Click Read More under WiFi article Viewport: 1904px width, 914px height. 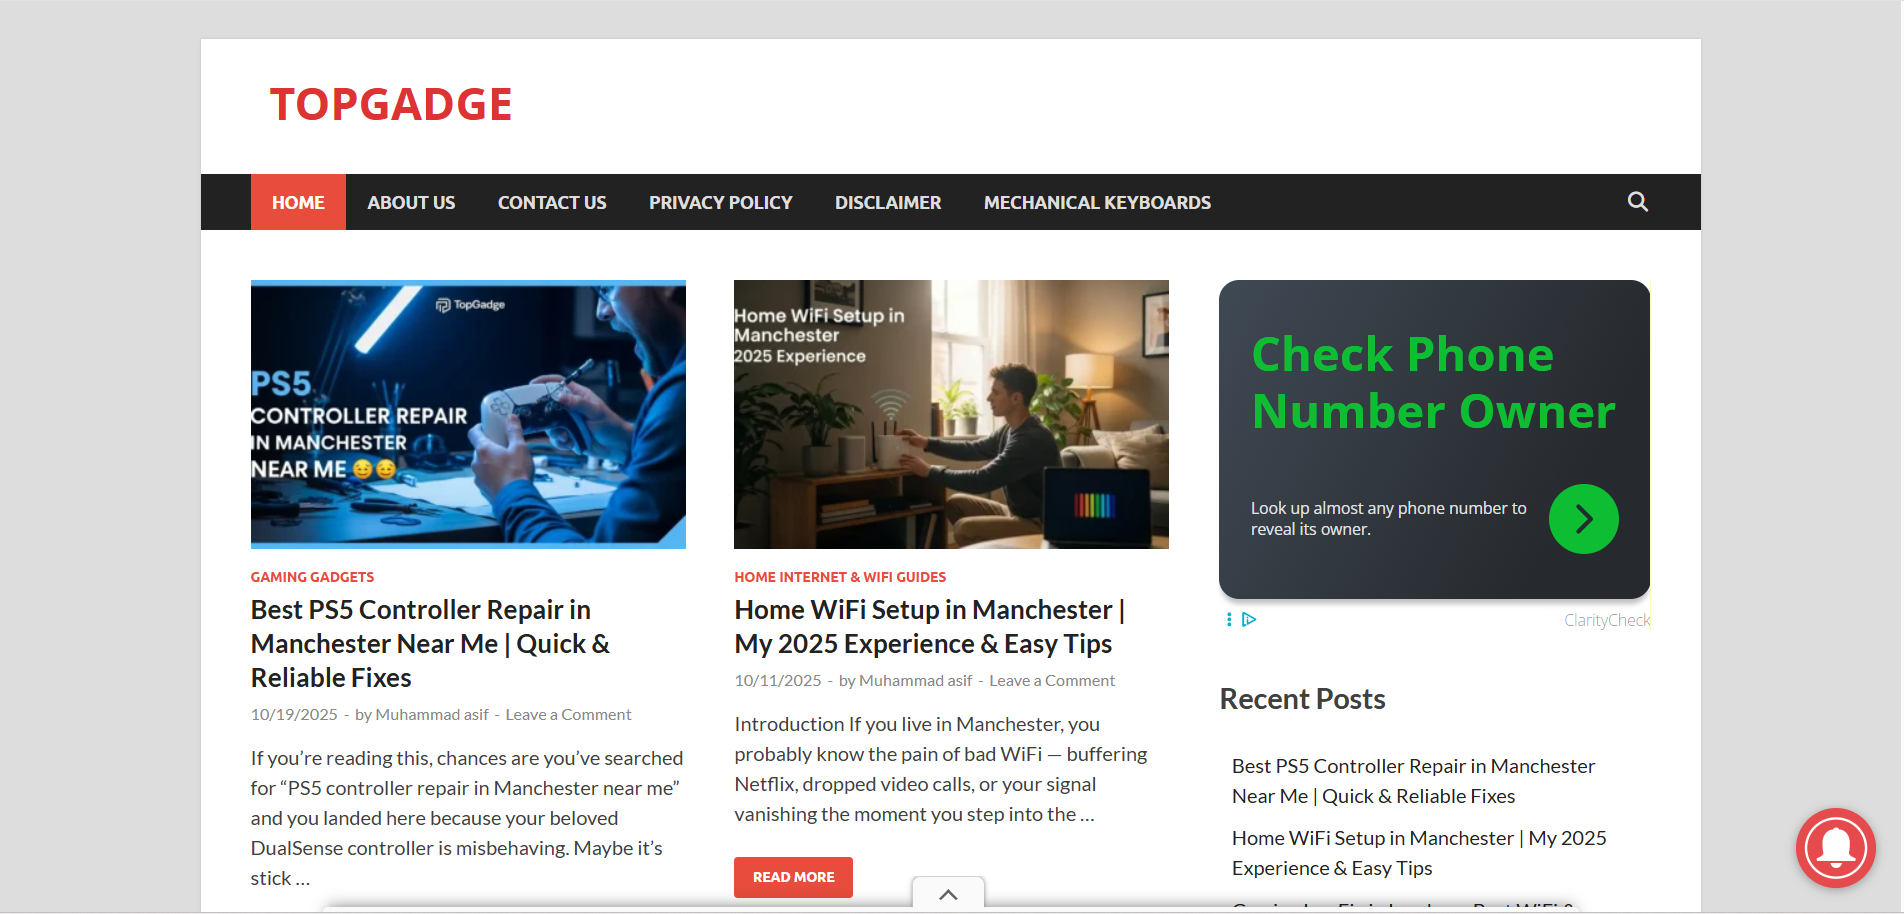793,877
